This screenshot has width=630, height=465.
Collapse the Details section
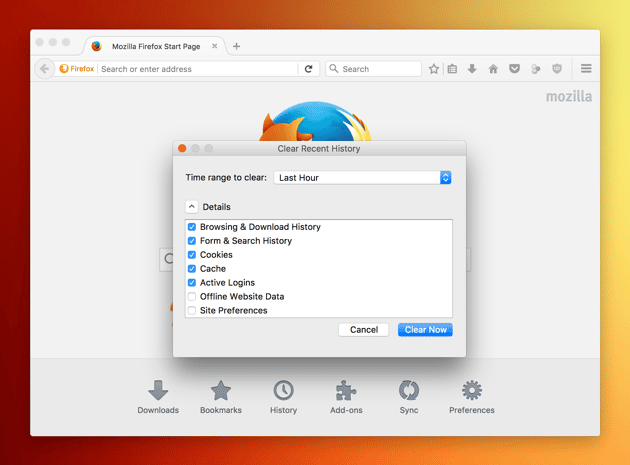coord(192,207)
